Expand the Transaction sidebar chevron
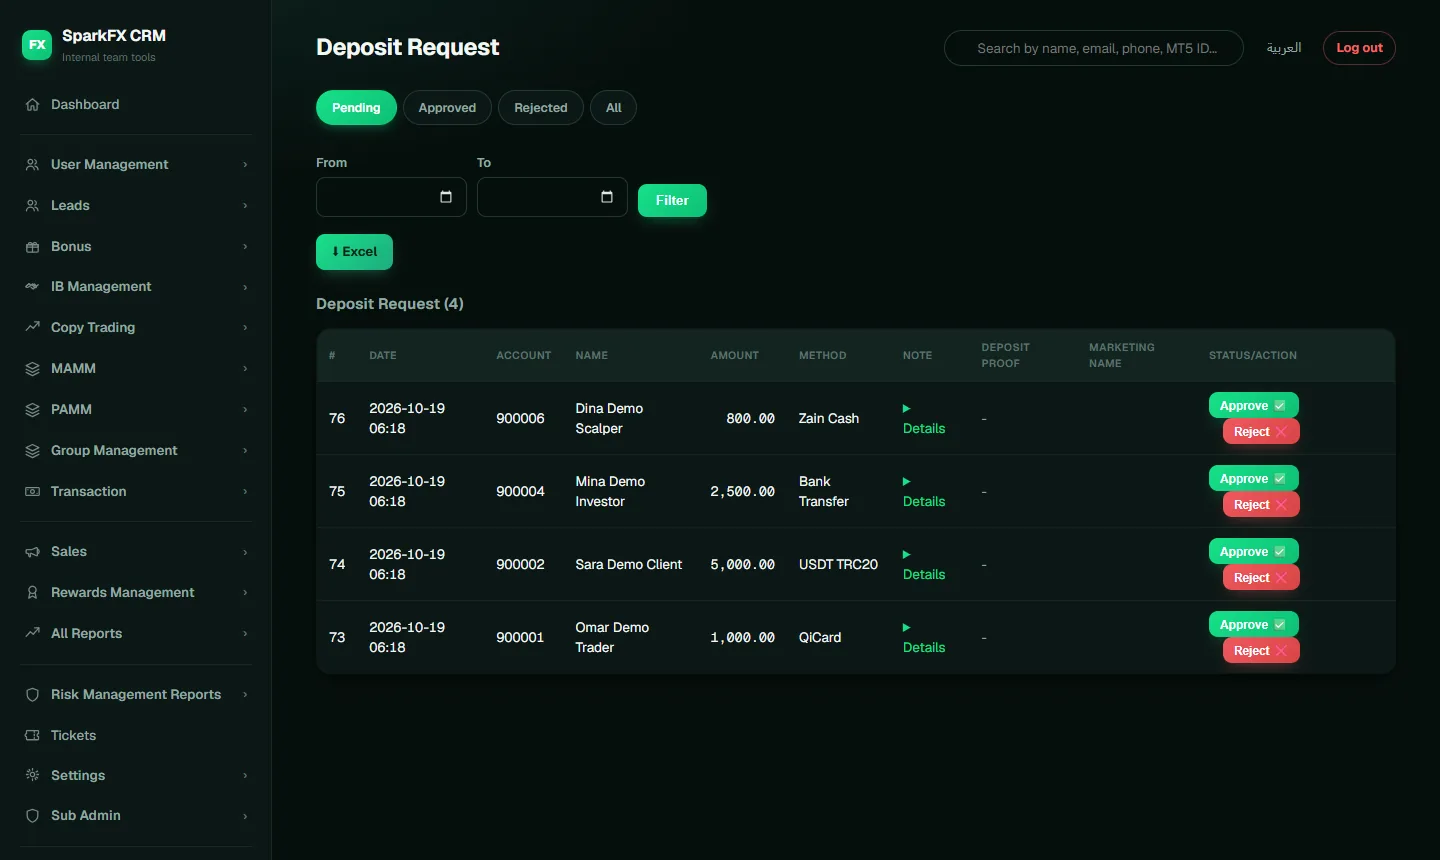 pyautogui.click(x=245, y=492)
